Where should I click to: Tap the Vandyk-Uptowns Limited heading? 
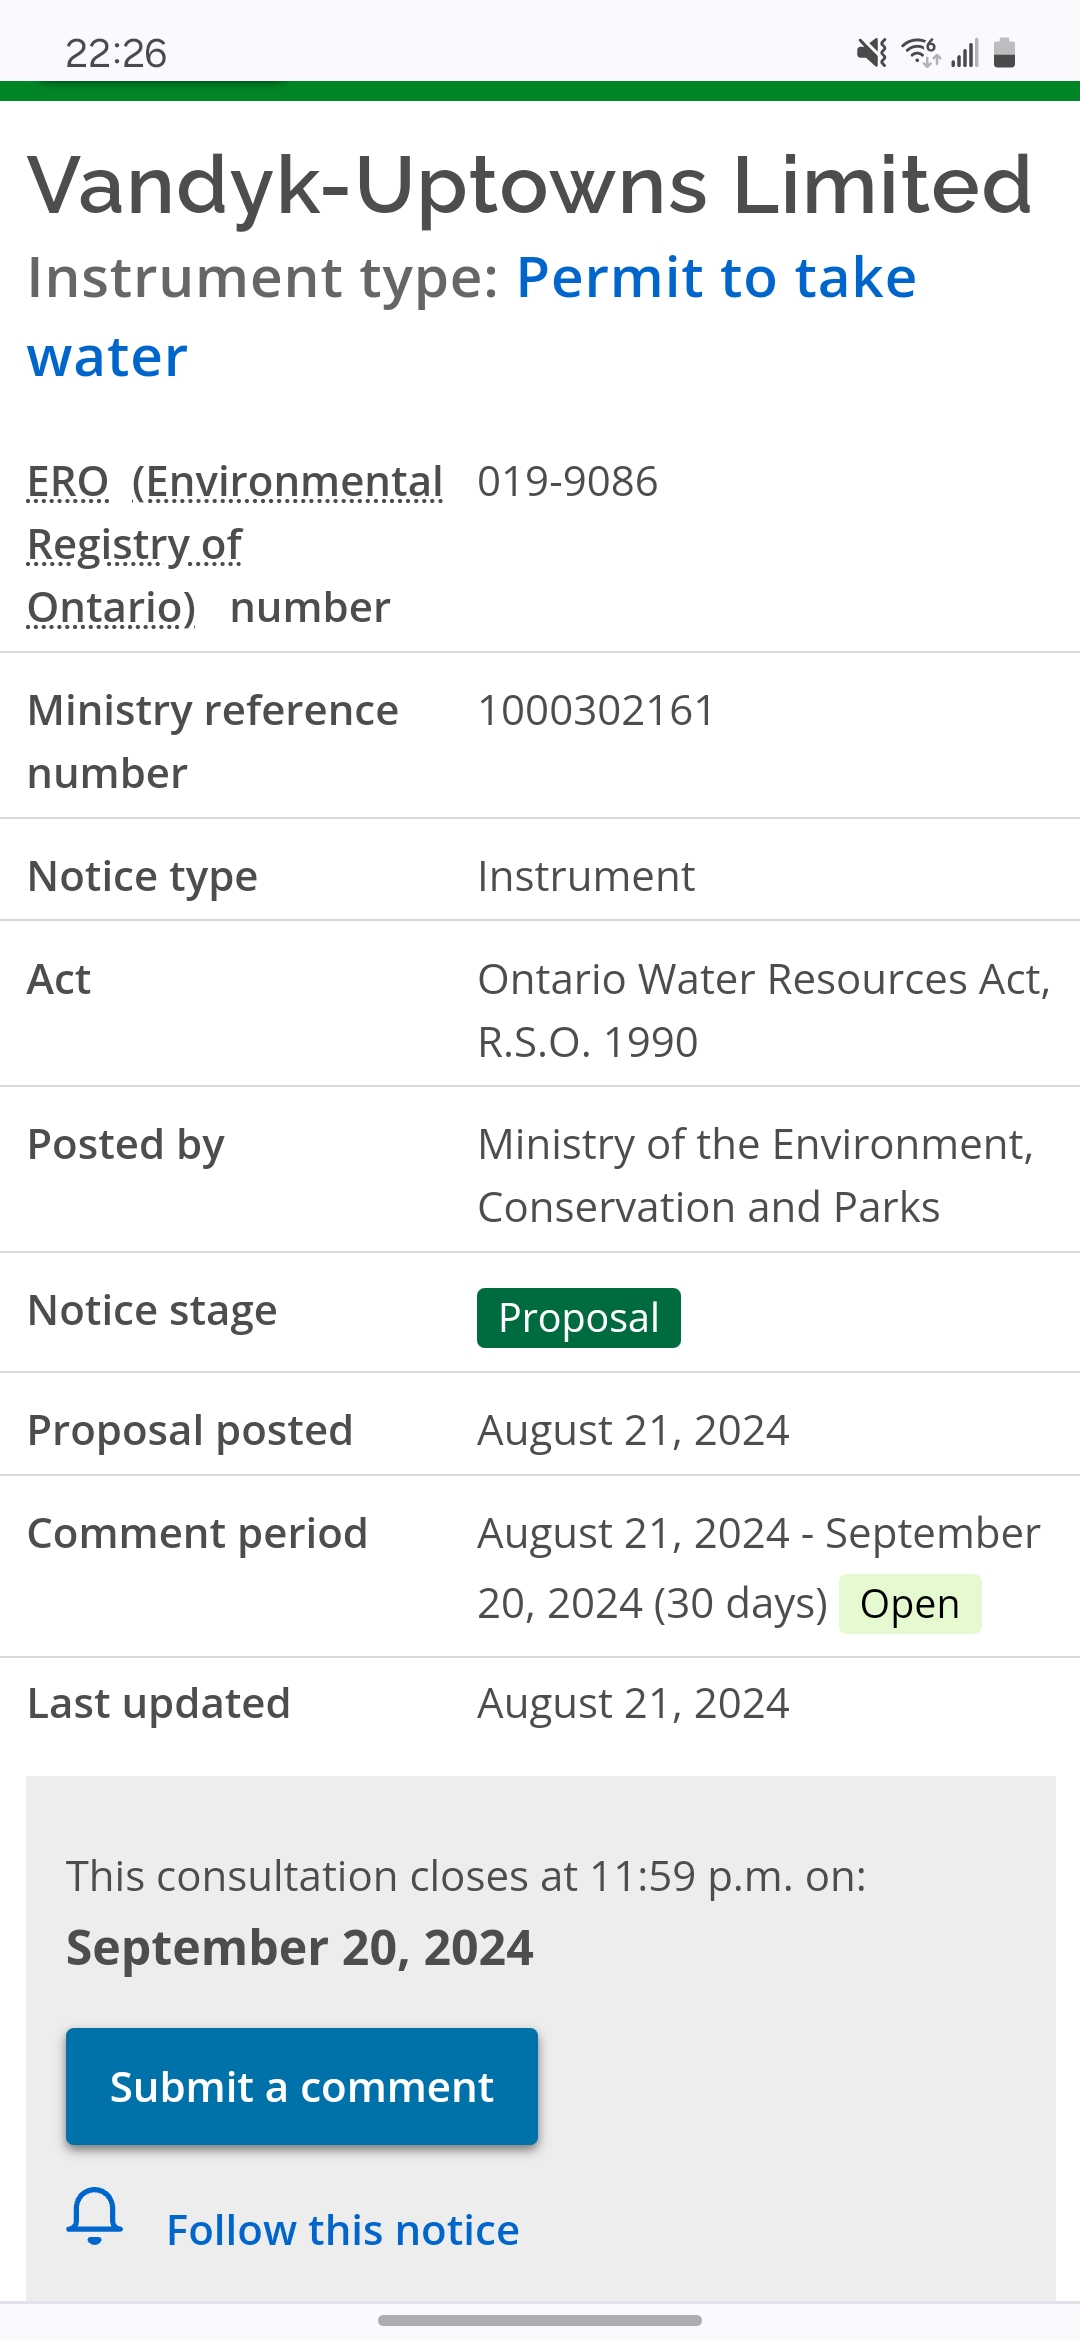529,186
